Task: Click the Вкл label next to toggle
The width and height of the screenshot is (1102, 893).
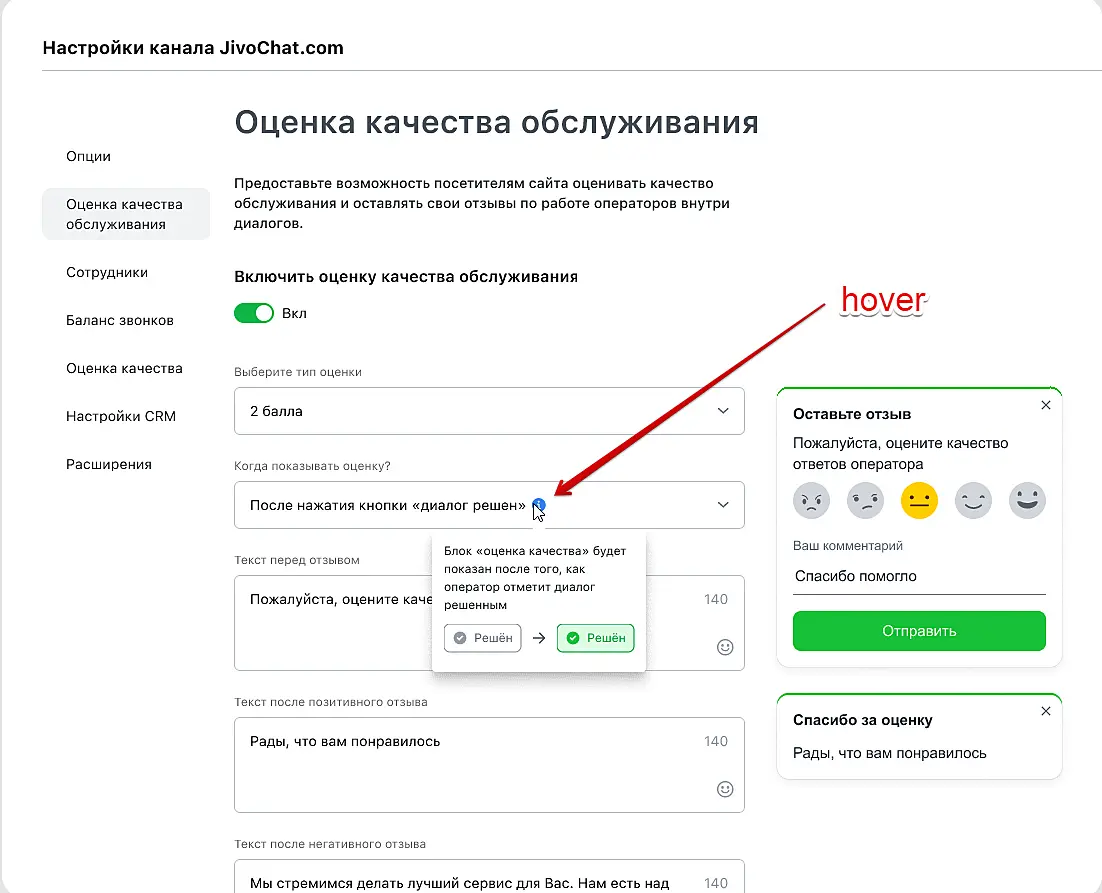Action: tap(294, 313)
